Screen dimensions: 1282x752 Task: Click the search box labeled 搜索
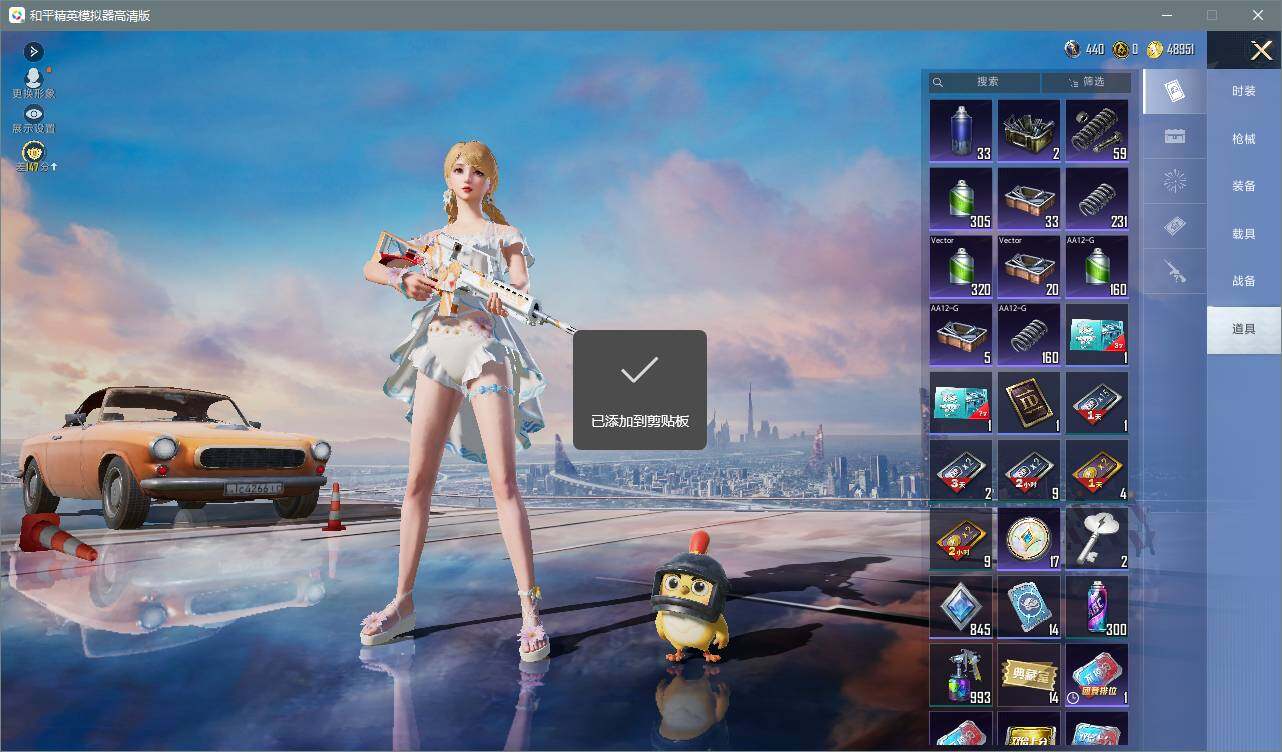(985, 82)
